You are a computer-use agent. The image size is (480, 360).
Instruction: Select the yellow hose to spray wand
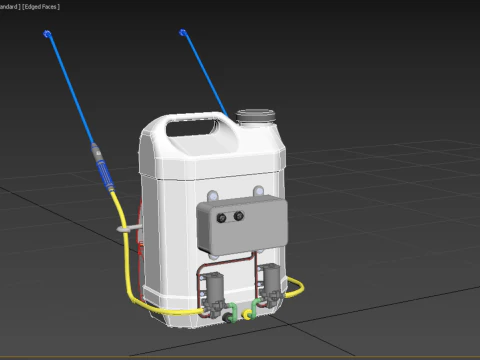(x=127, y=260)
